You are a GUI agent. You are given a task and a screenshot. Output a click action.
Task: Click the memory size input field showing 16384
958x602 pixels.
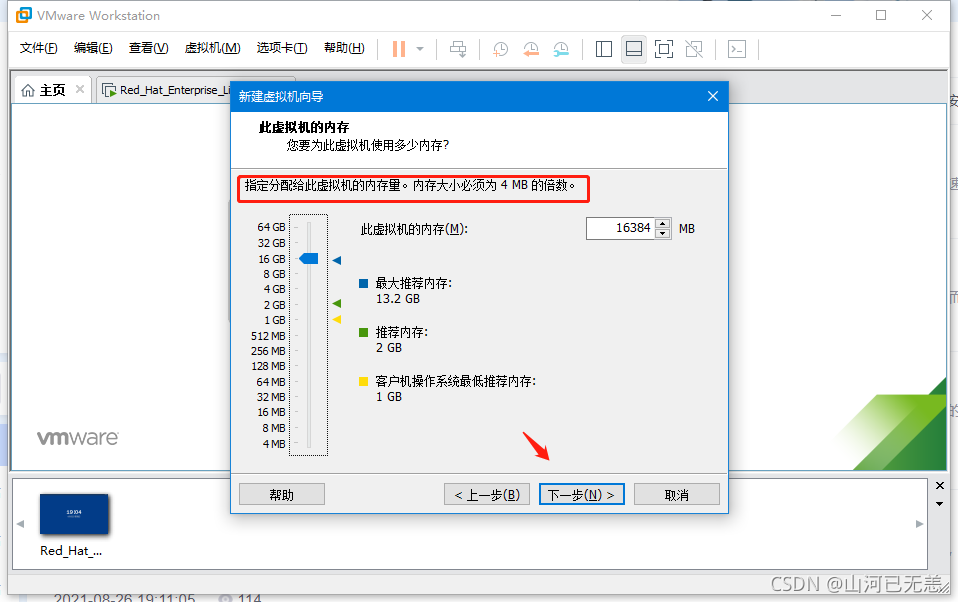click(620, 228)
